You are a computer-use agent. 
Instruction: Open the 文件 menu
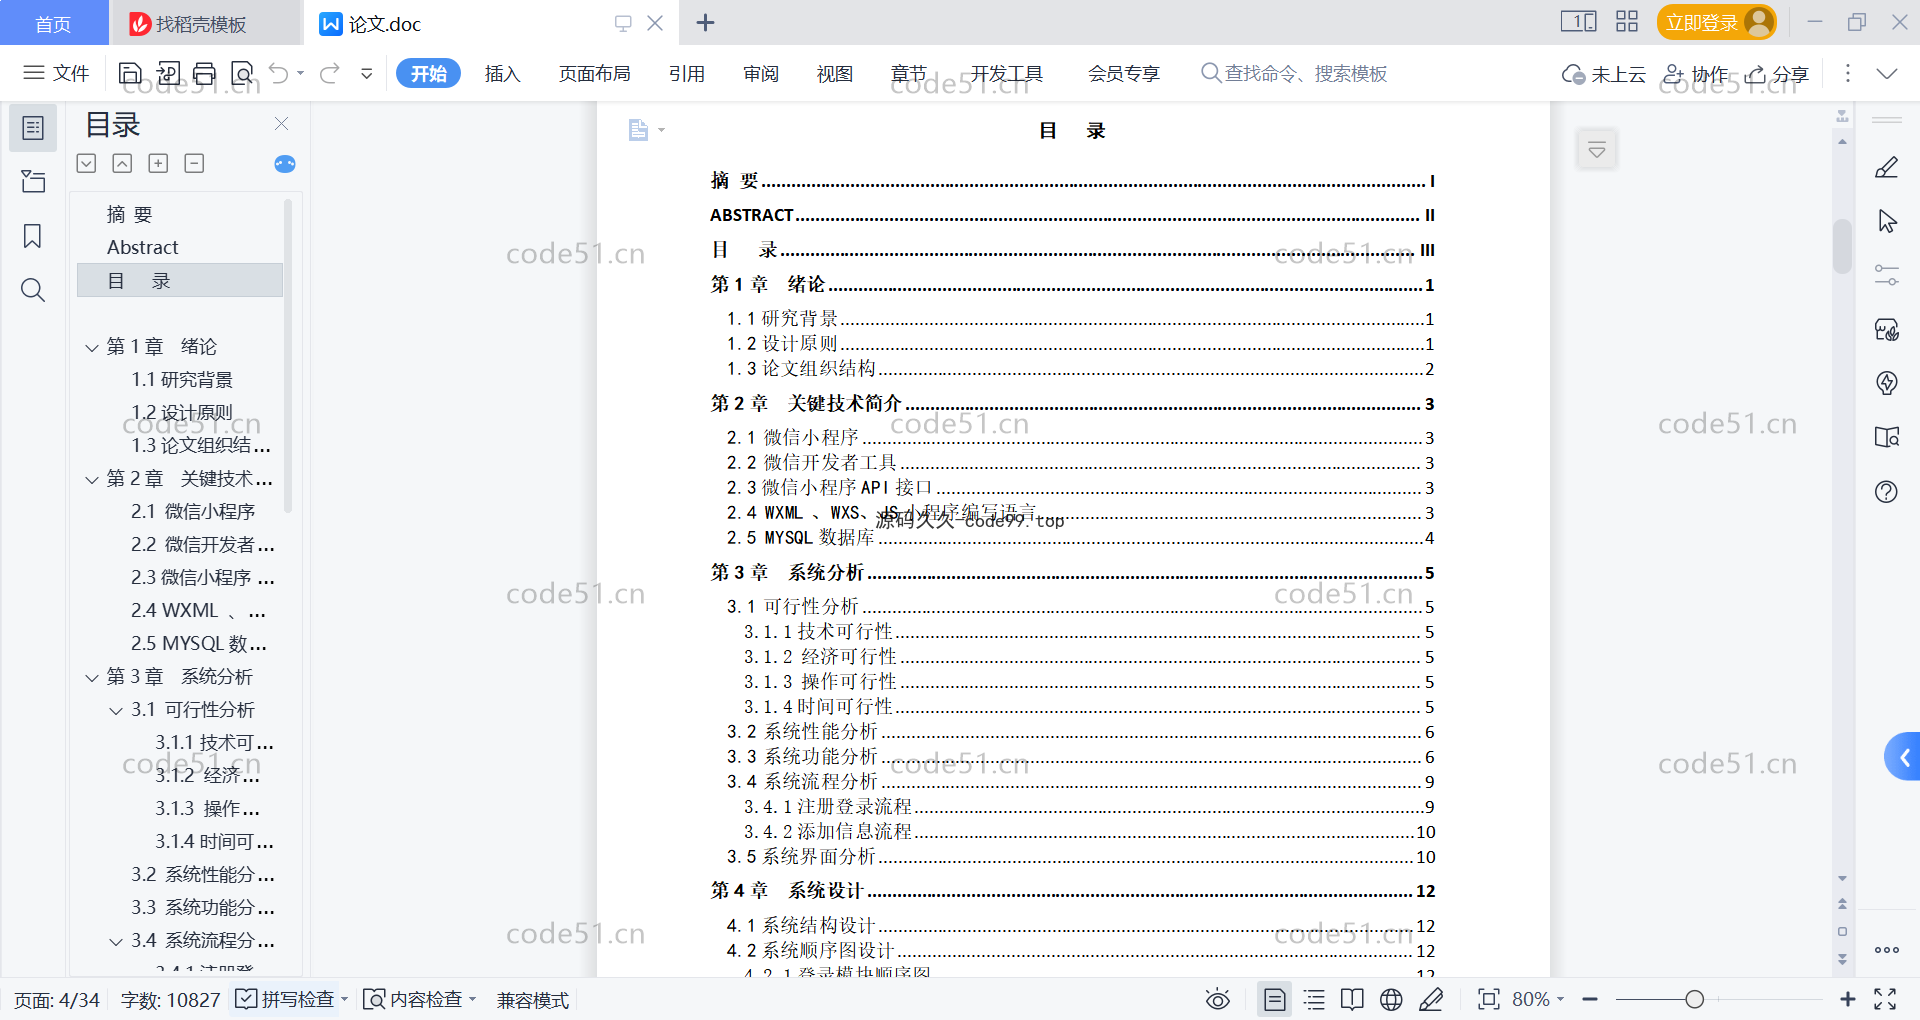click(x=57, y=73)
